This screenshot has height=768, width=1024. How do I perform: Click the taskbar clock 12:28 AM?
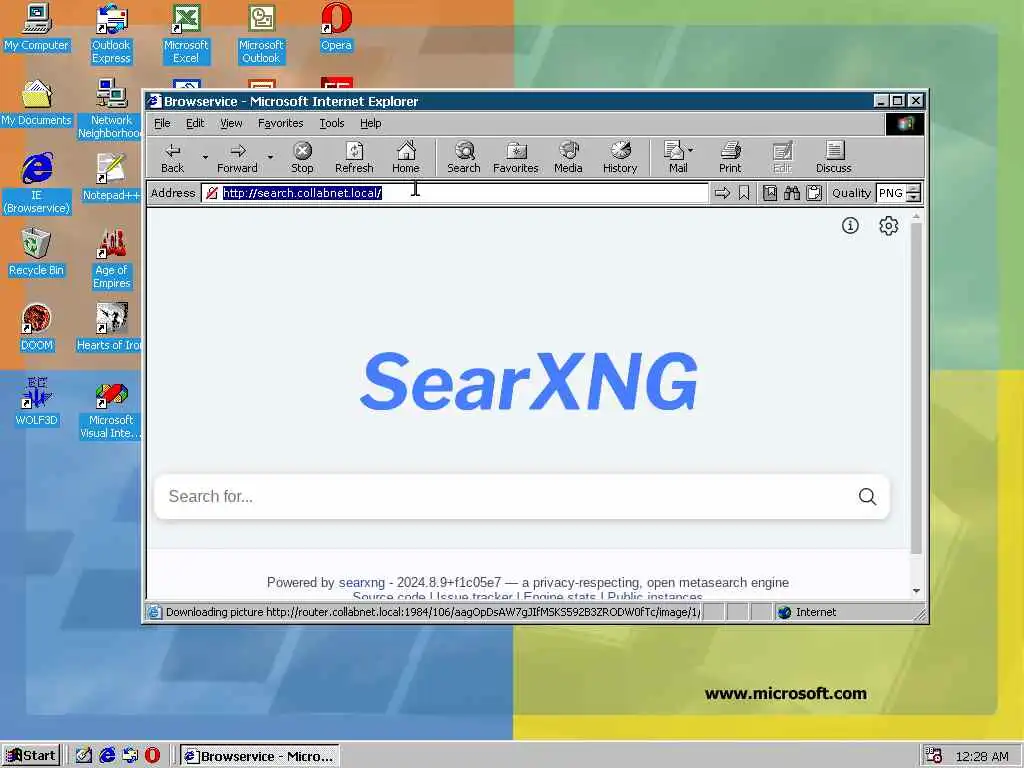(982, 756)
